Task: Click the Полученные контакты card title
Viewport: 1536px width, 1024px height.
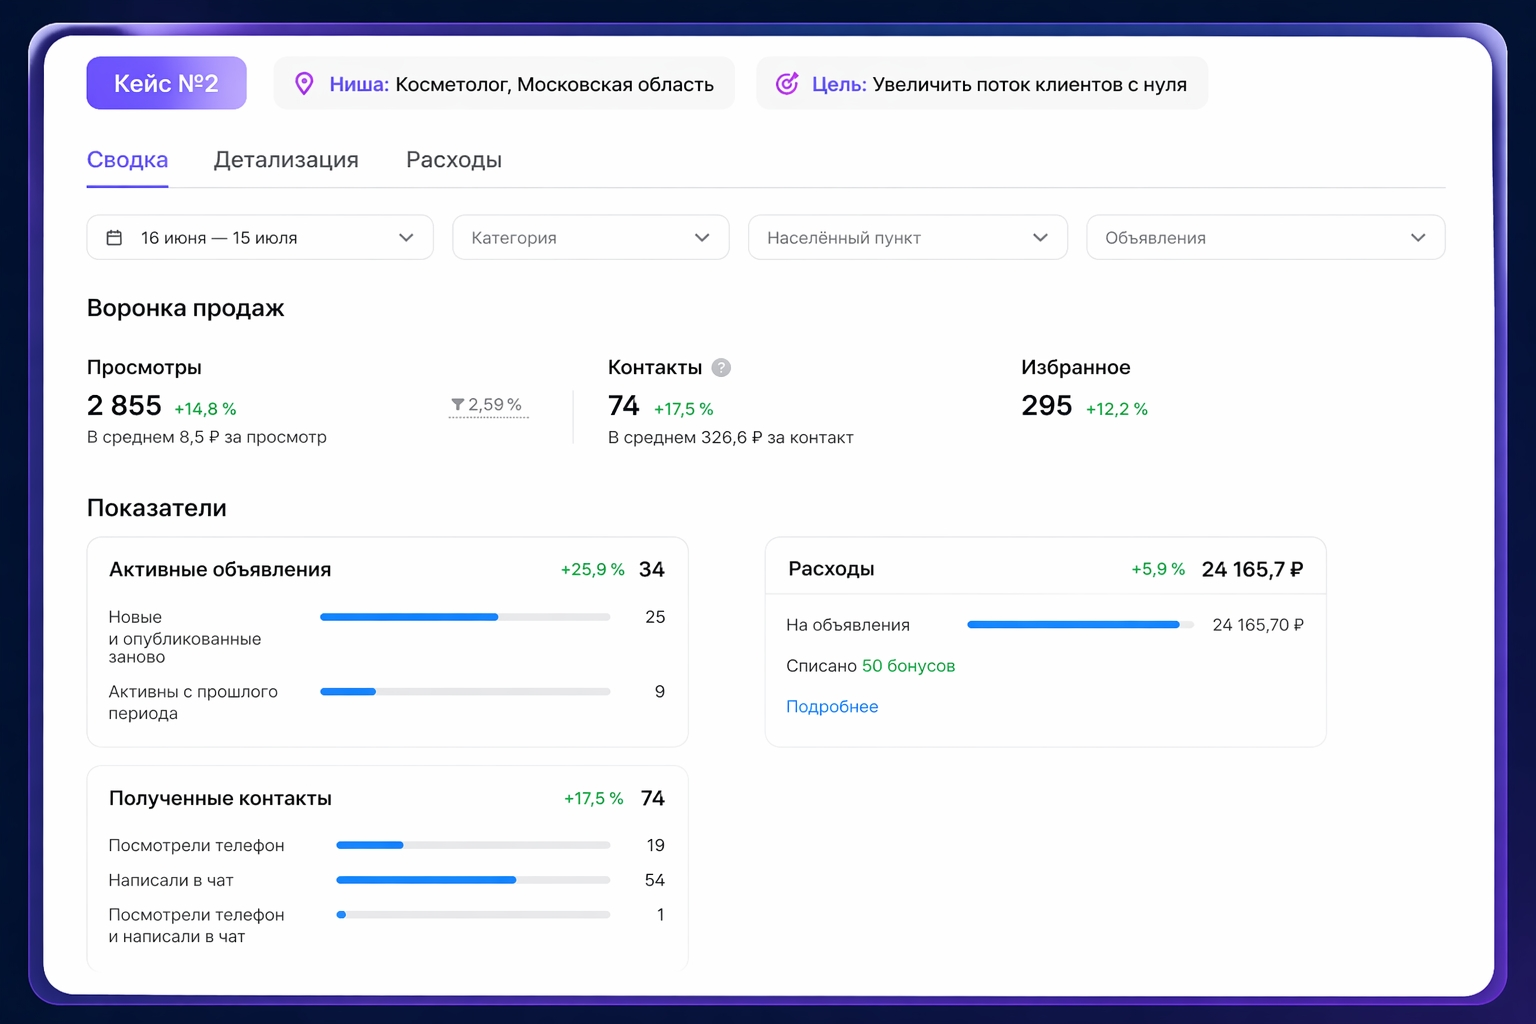Action: pos(220,799)
